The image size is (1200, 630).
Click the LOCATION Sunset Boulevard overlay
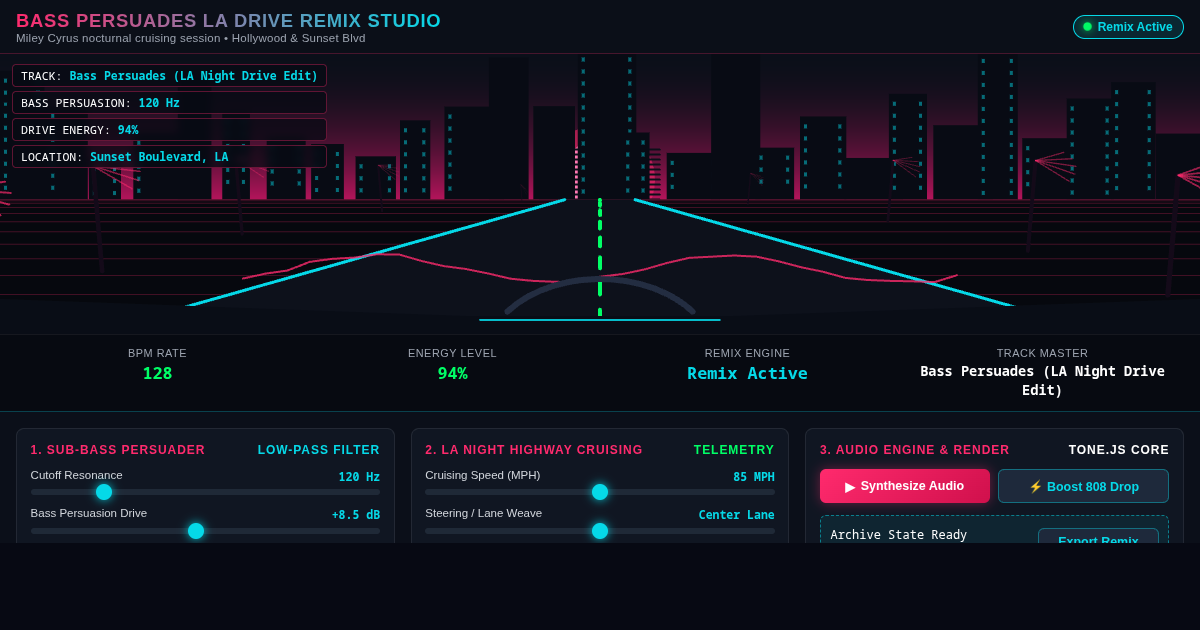click(x=169, y=157)
